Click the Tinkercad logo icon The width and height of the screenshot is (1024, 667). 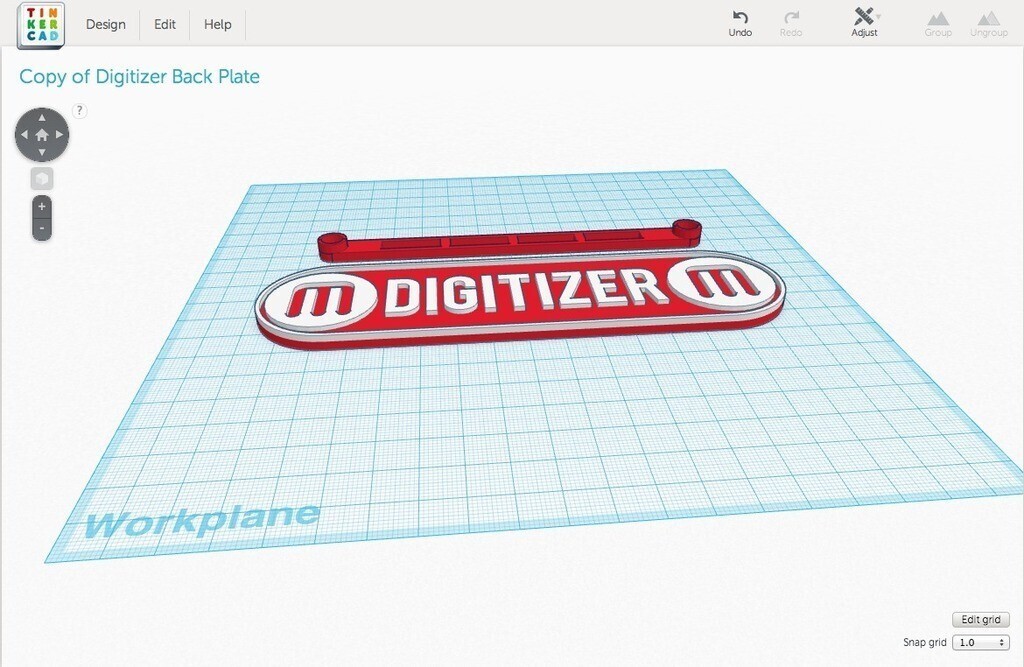(41, 25)
